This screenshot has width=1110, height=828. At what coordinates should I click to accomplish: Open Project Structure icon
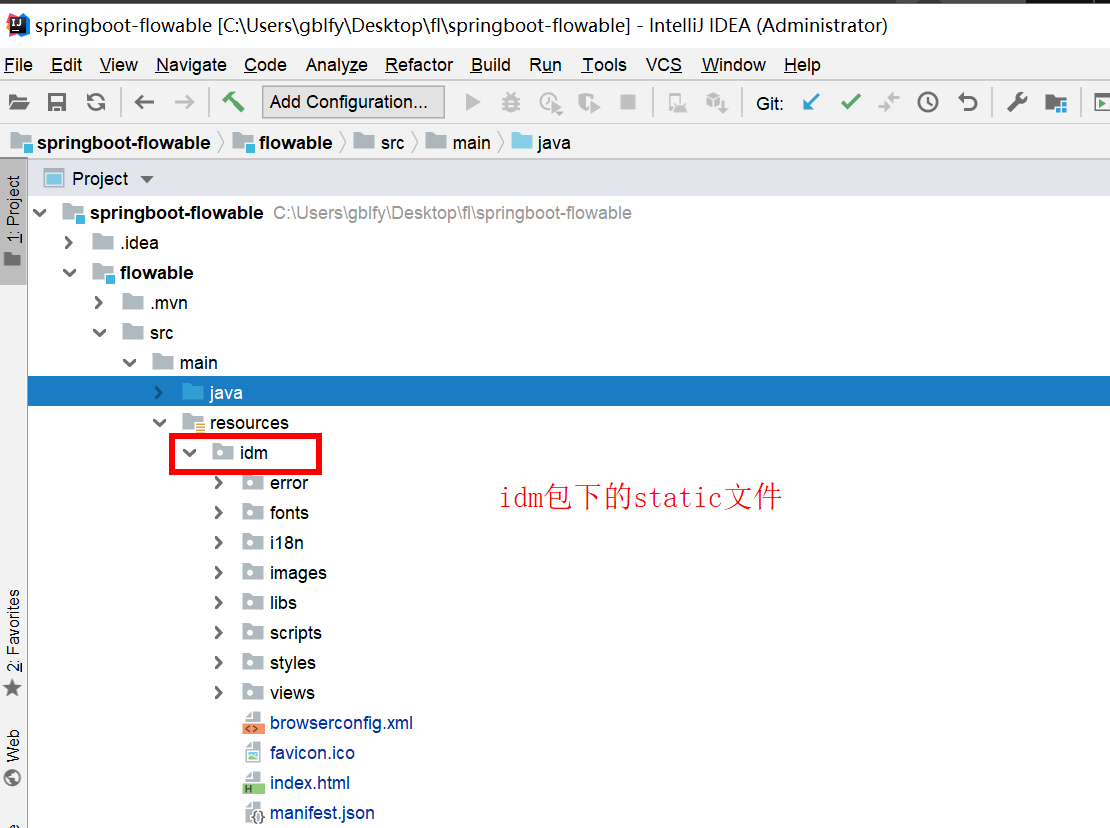tap(1056, 103)
